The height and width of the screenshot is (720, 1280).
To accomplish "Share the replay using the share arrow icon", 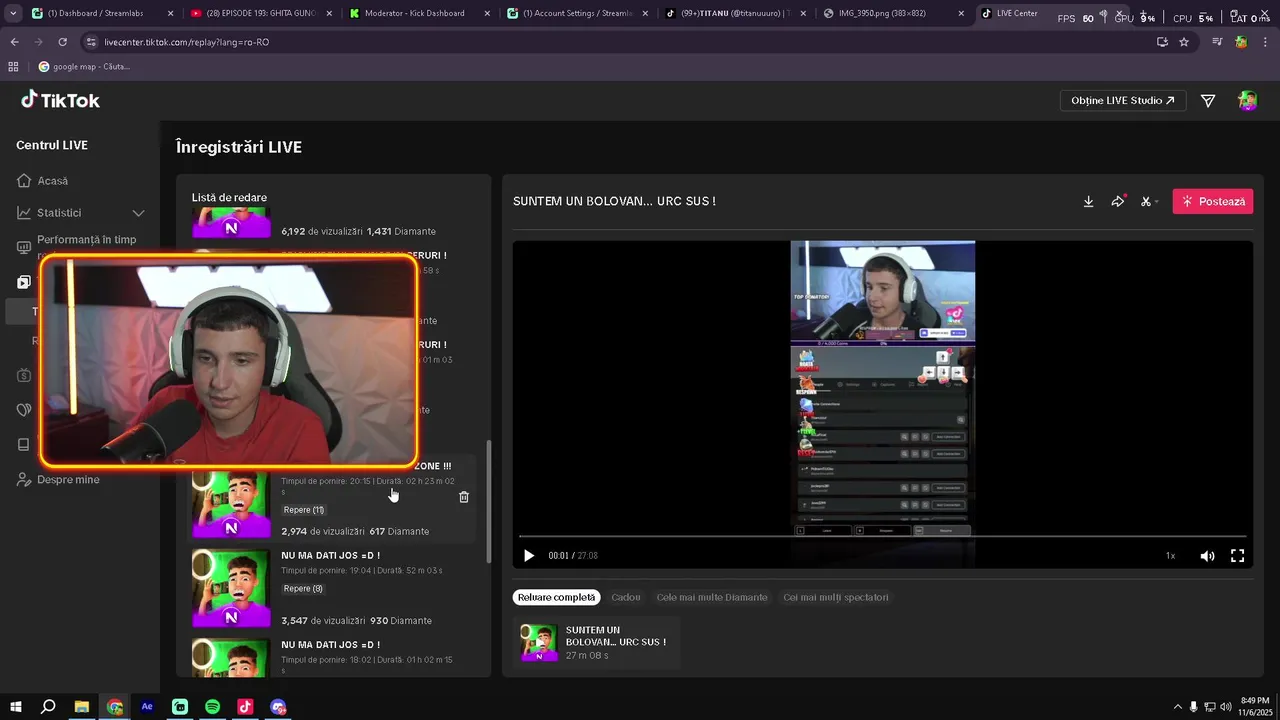I will (x=1117, y=201).
